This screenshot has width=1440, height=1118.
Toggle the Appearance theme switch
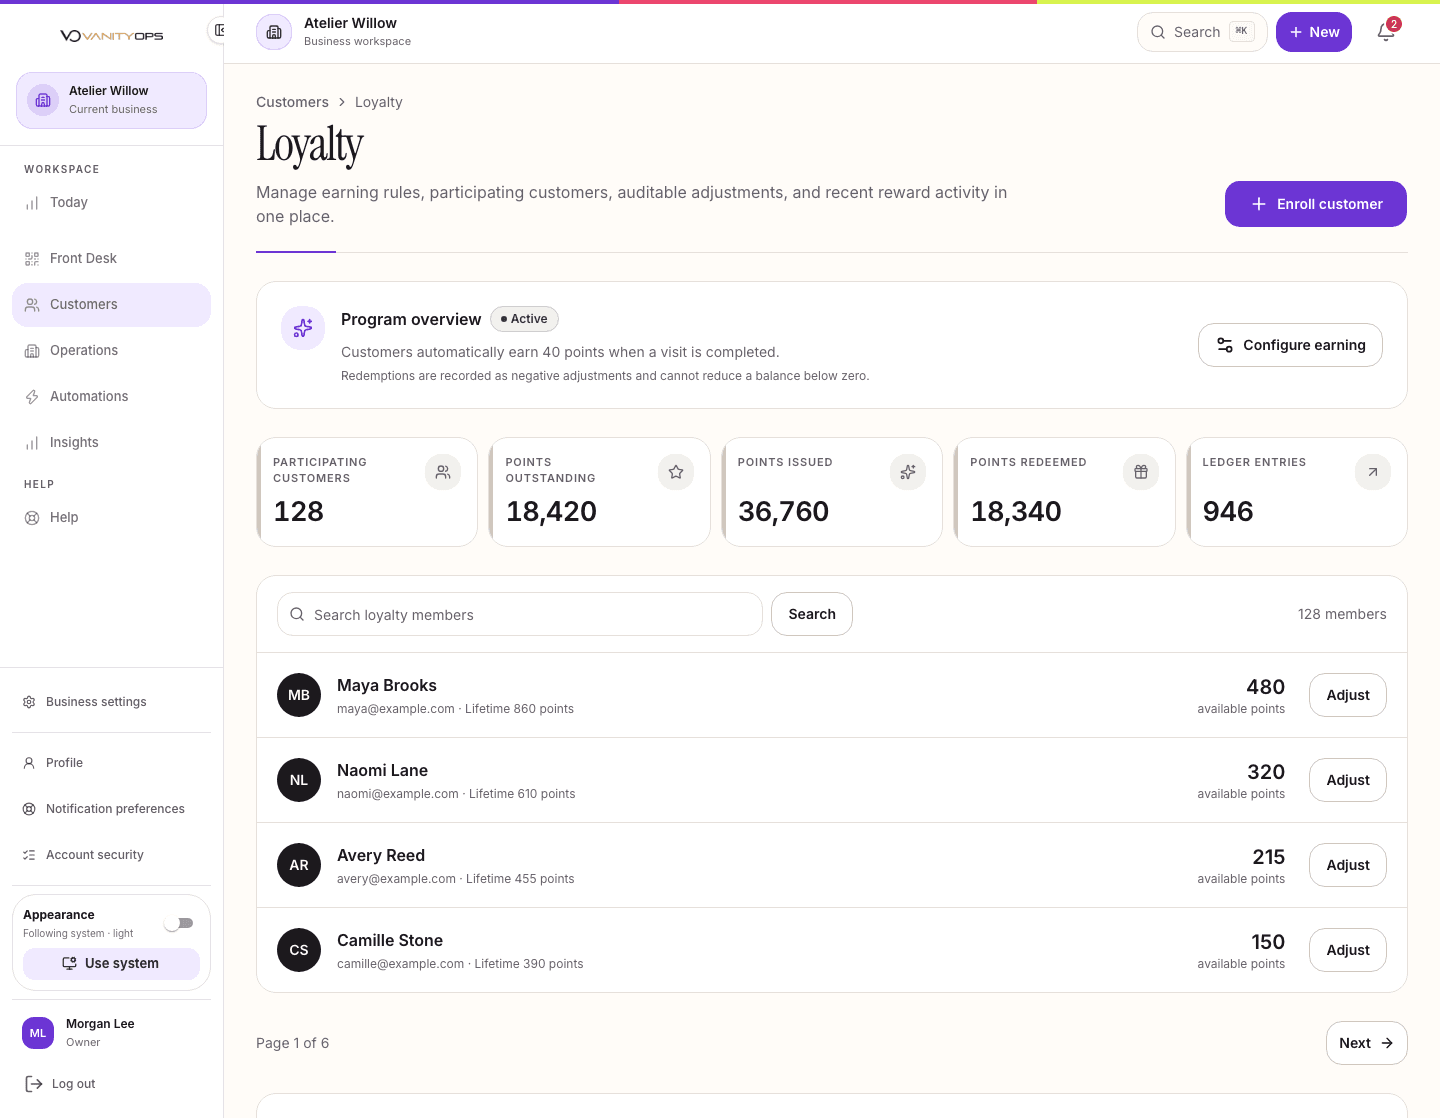pos(179,923)
